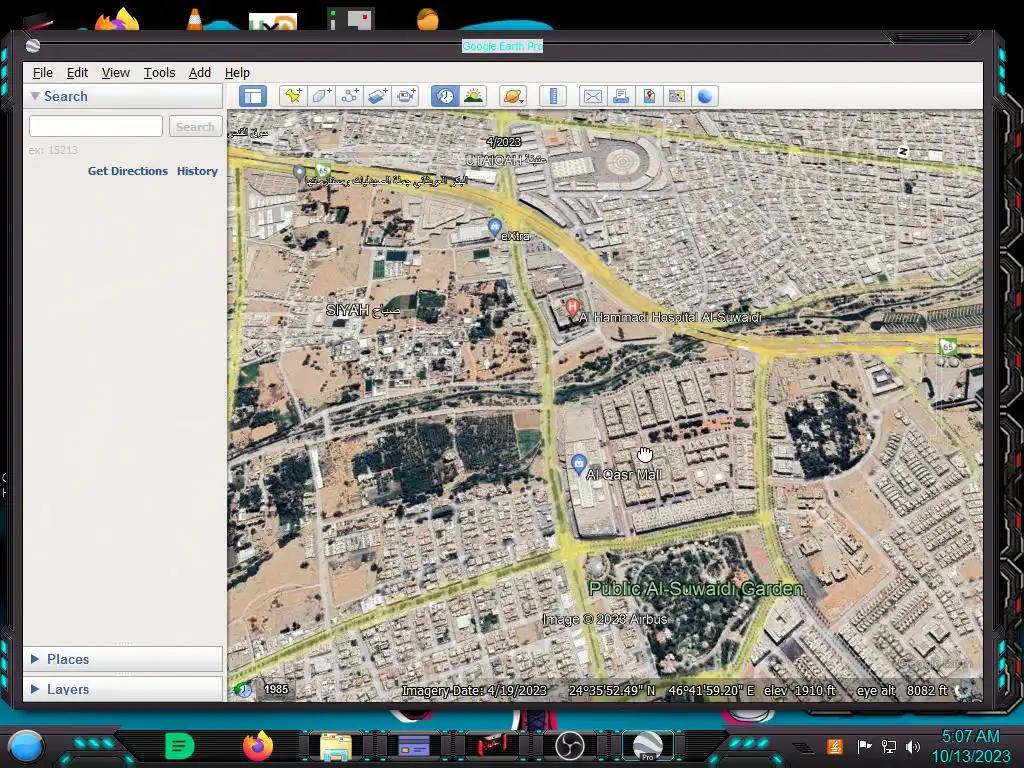
Task: Open the search History link
Action: click(x=197, y=171)
